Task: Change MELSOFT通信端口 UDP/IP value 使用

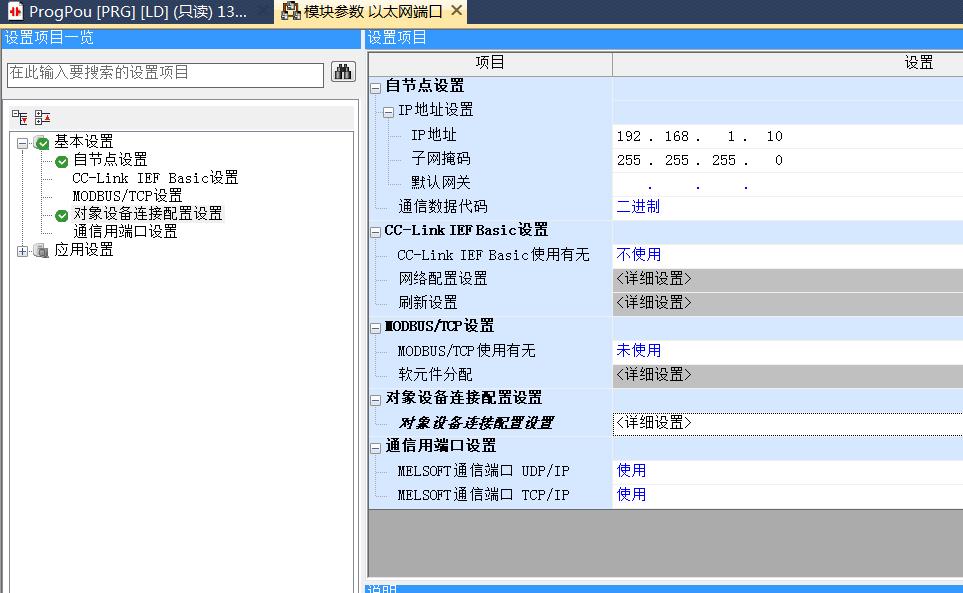Action: pos(786,471)
